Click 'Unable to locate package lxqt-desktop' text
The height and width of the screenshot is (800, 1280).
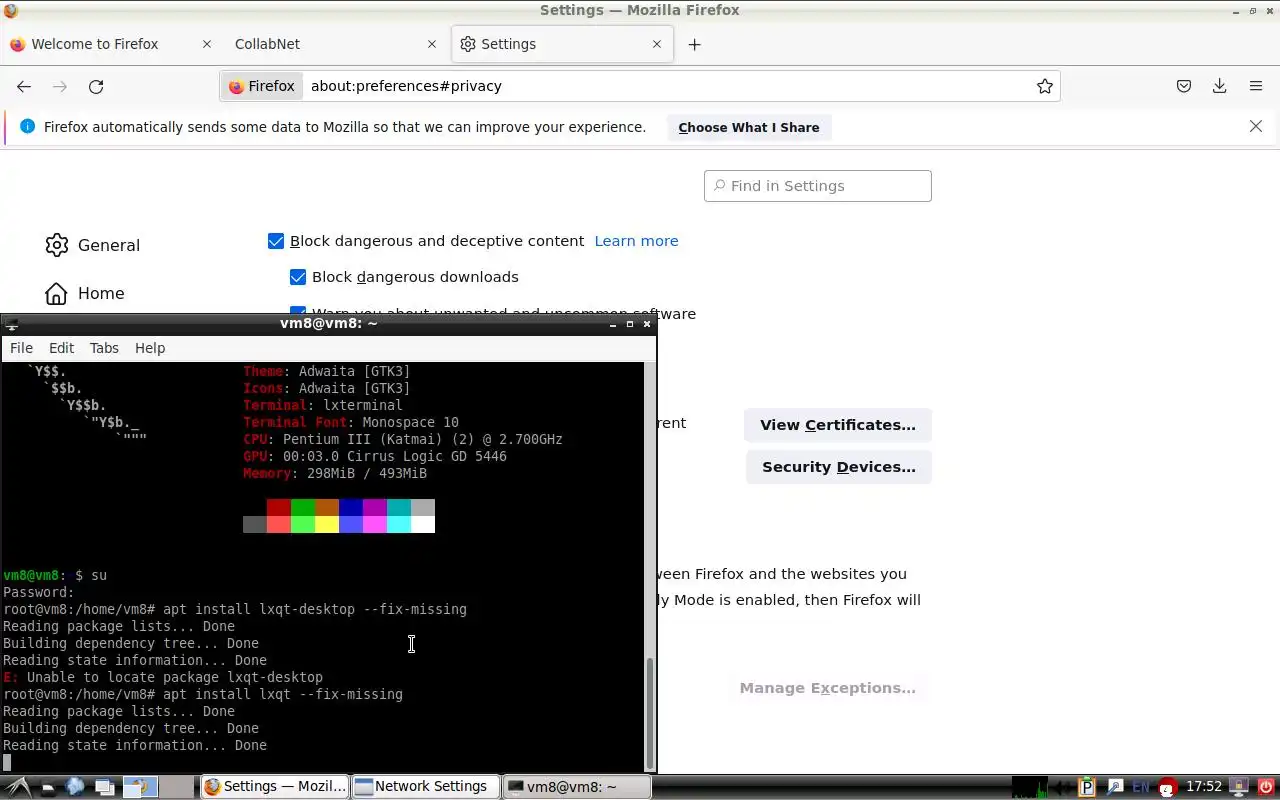pos(175,677)
